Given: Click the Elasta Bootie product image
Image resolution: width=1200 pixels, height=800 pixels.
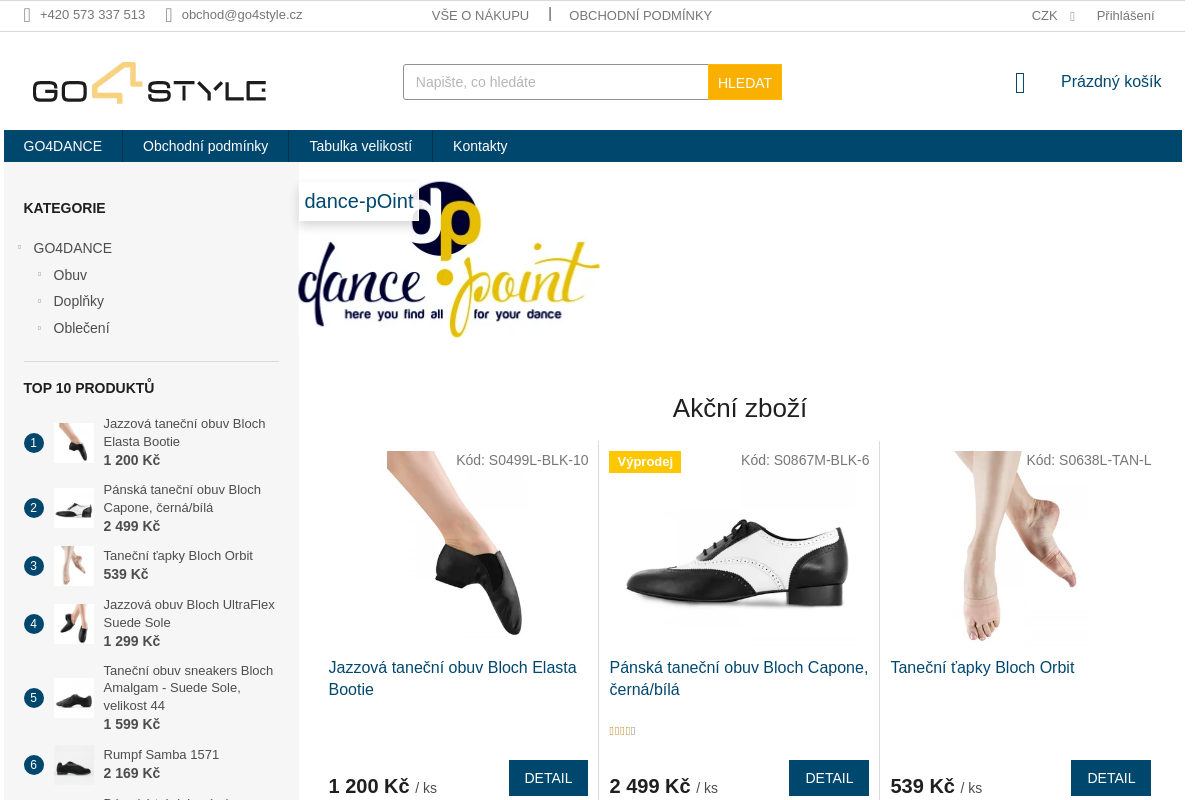Looking at the screenshot, I should [459, 545].
